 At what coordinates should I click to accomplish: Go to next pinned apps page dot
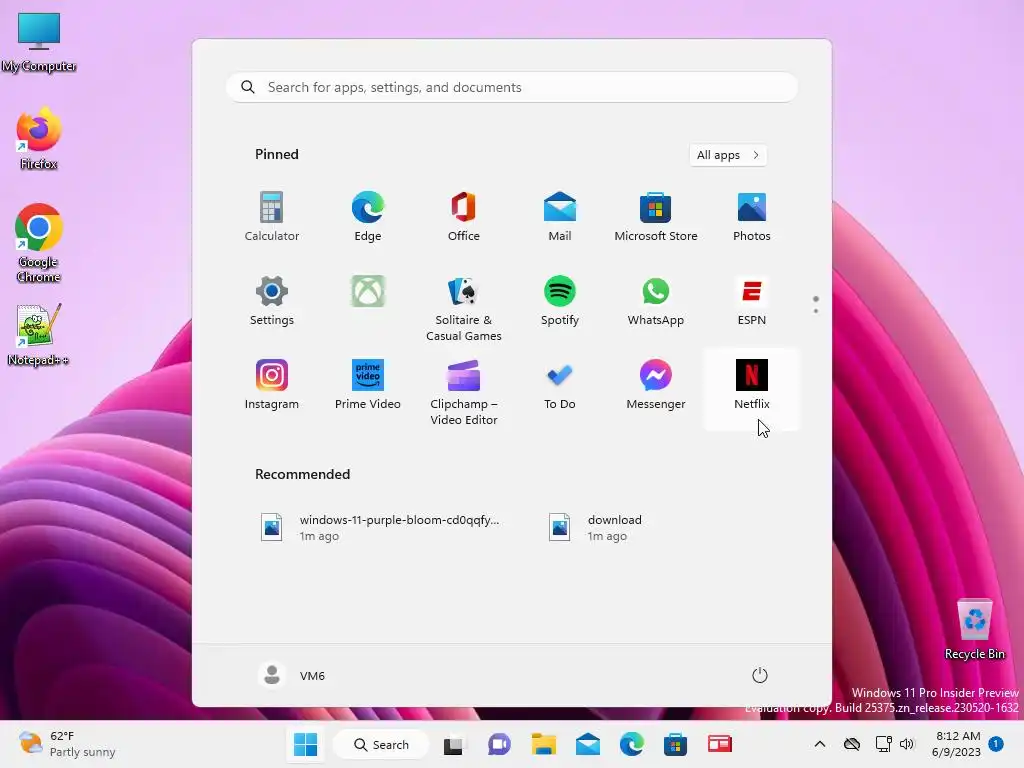point(816,311)
